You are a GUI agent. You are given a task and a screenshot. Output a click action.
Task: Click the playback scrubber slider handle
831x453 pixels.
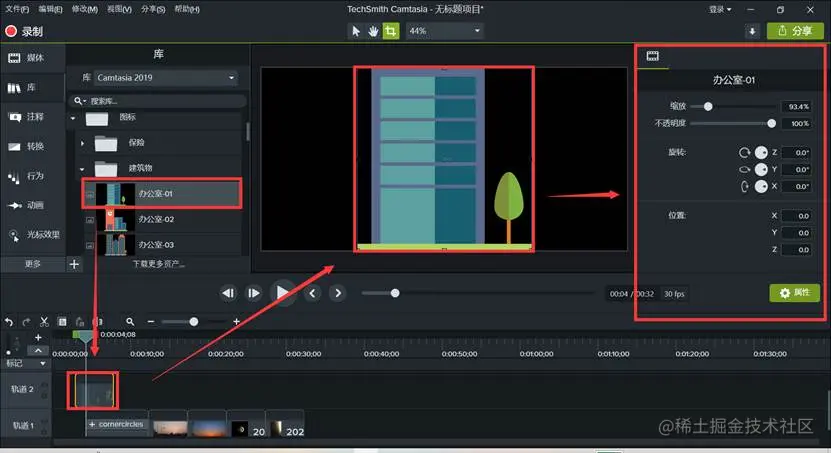coord(395,293)
